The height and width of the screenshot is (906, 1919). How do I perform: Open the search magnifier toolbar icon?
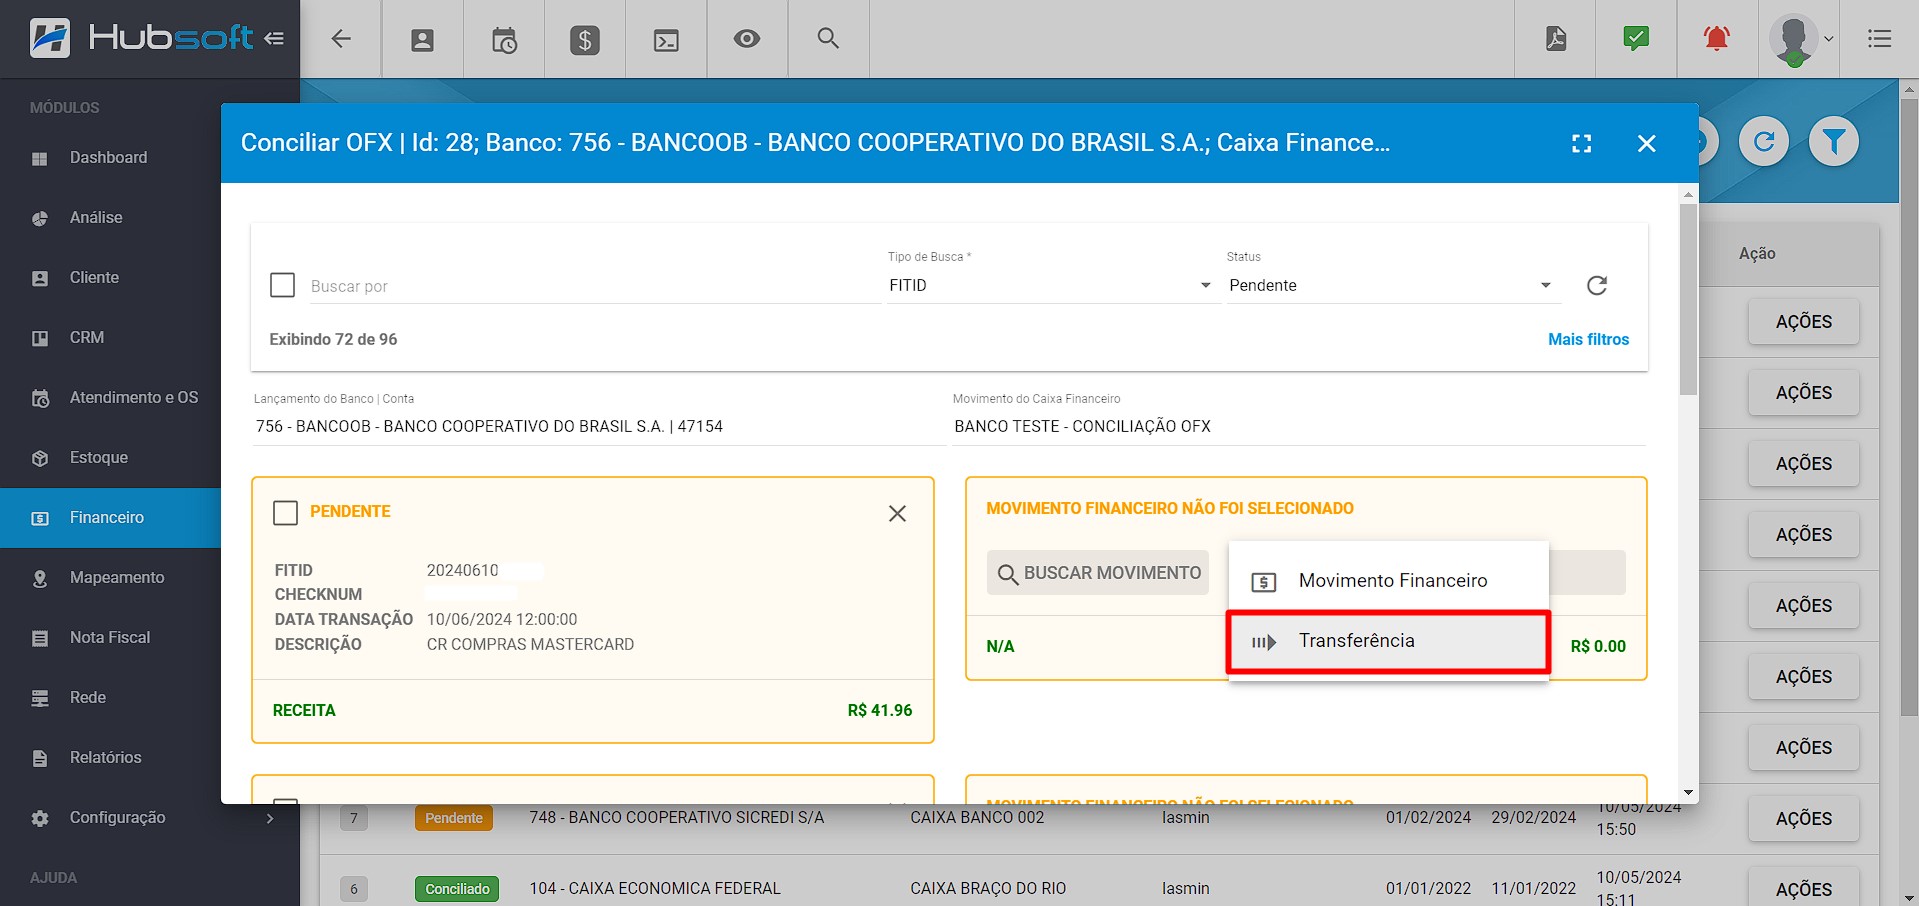[x=828, y=38]
